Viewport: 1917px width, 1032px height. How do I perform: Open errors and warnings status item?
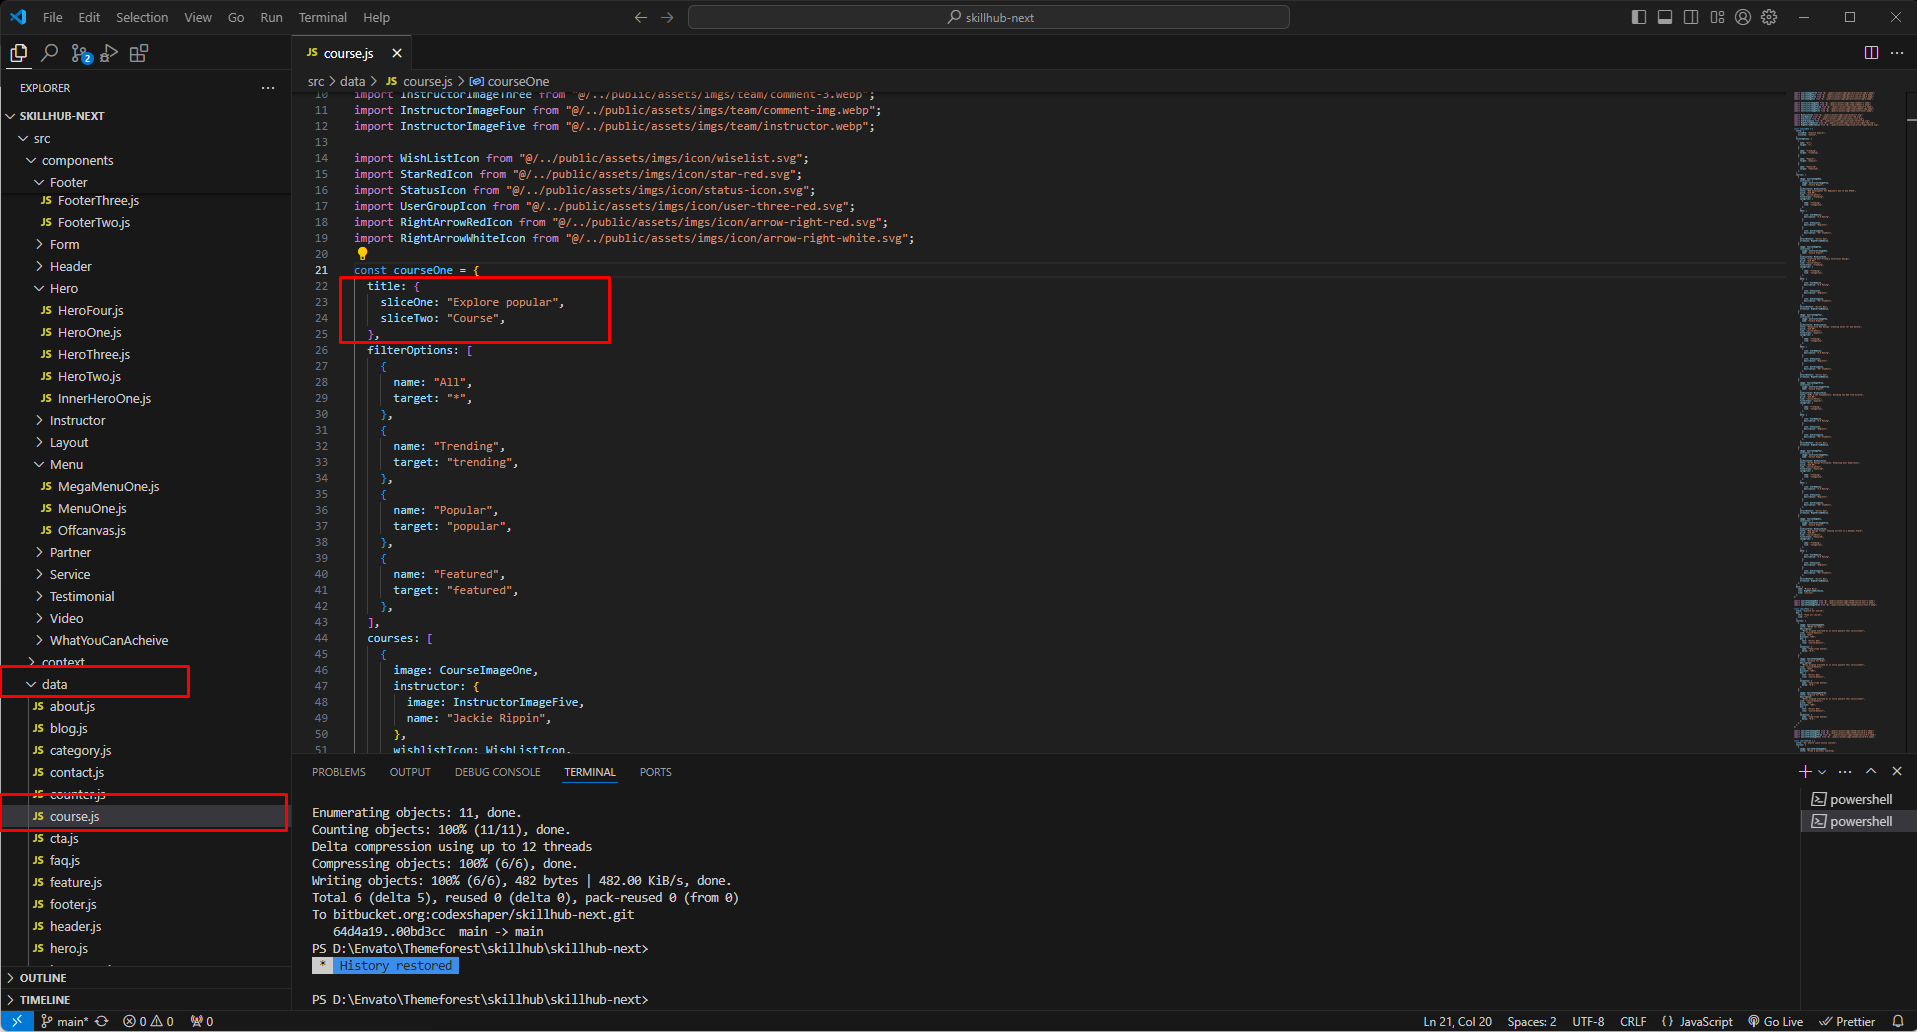tap(148, 1021)
